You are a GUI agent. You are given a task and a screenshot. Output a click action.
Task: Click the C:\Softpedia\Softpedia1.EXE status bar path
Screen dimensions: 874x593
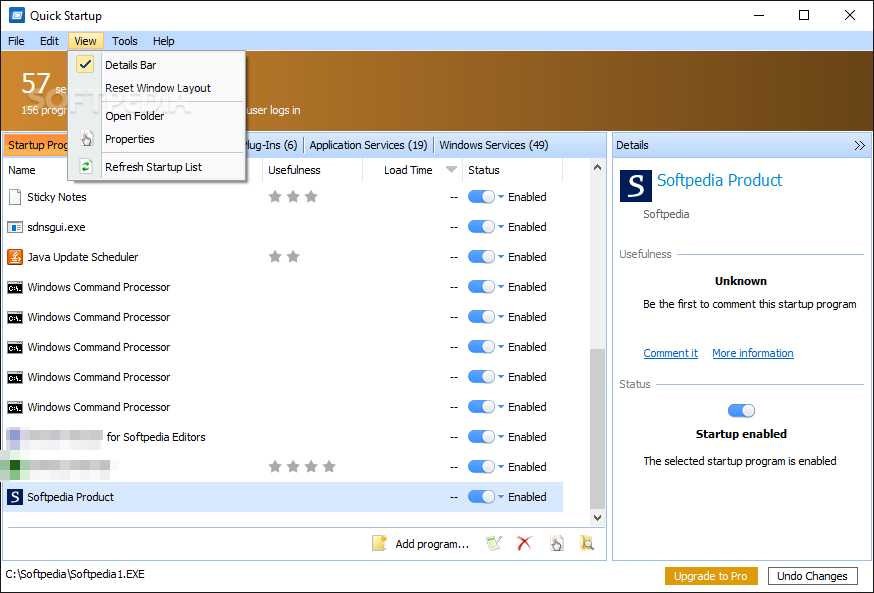[75, 574]
